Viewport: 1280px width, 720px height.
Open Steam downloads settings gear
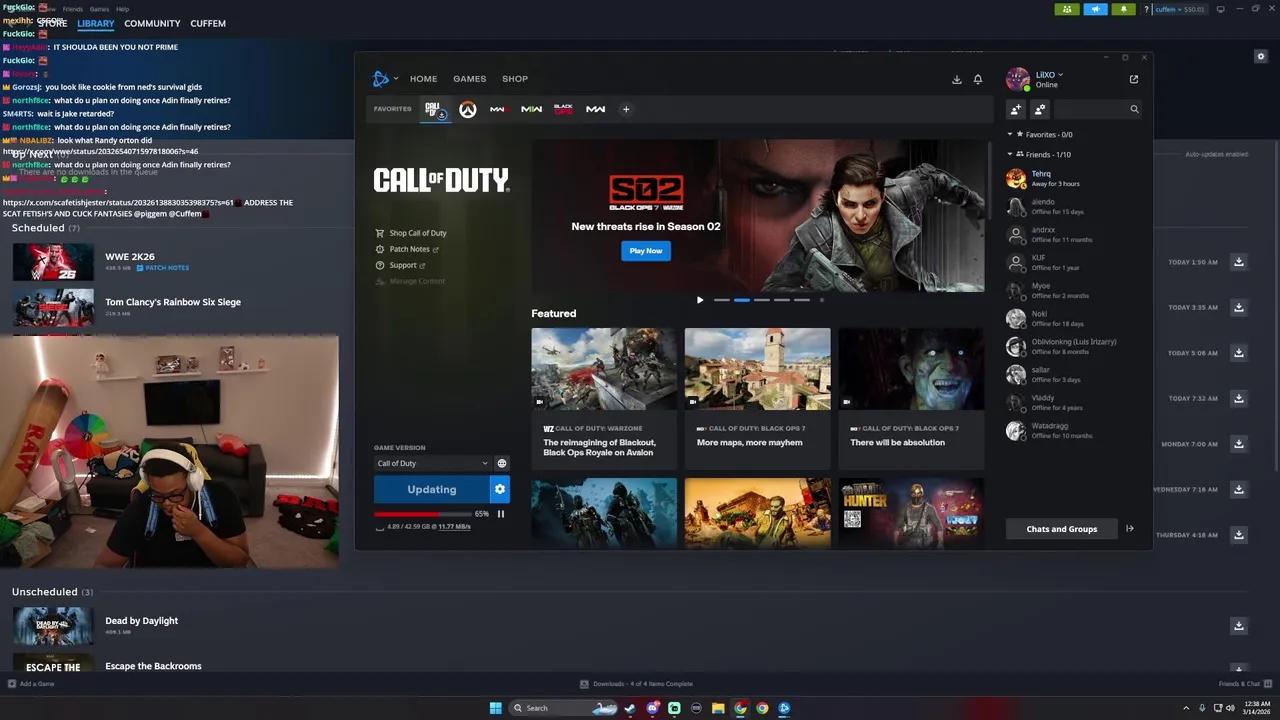pos(1261,57)
